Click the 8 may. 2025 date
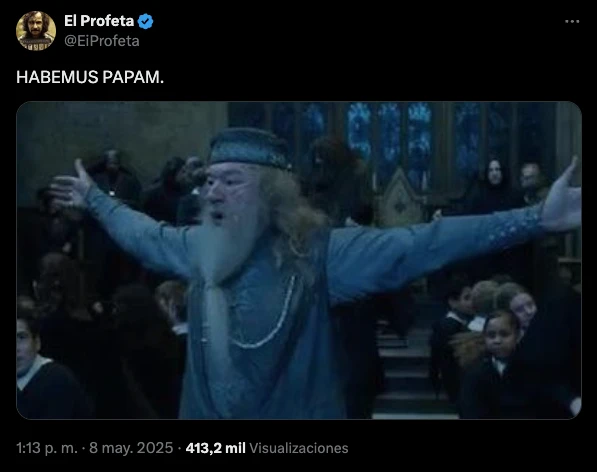The width and height of the screenshot is (597, 472). point(131,448)
